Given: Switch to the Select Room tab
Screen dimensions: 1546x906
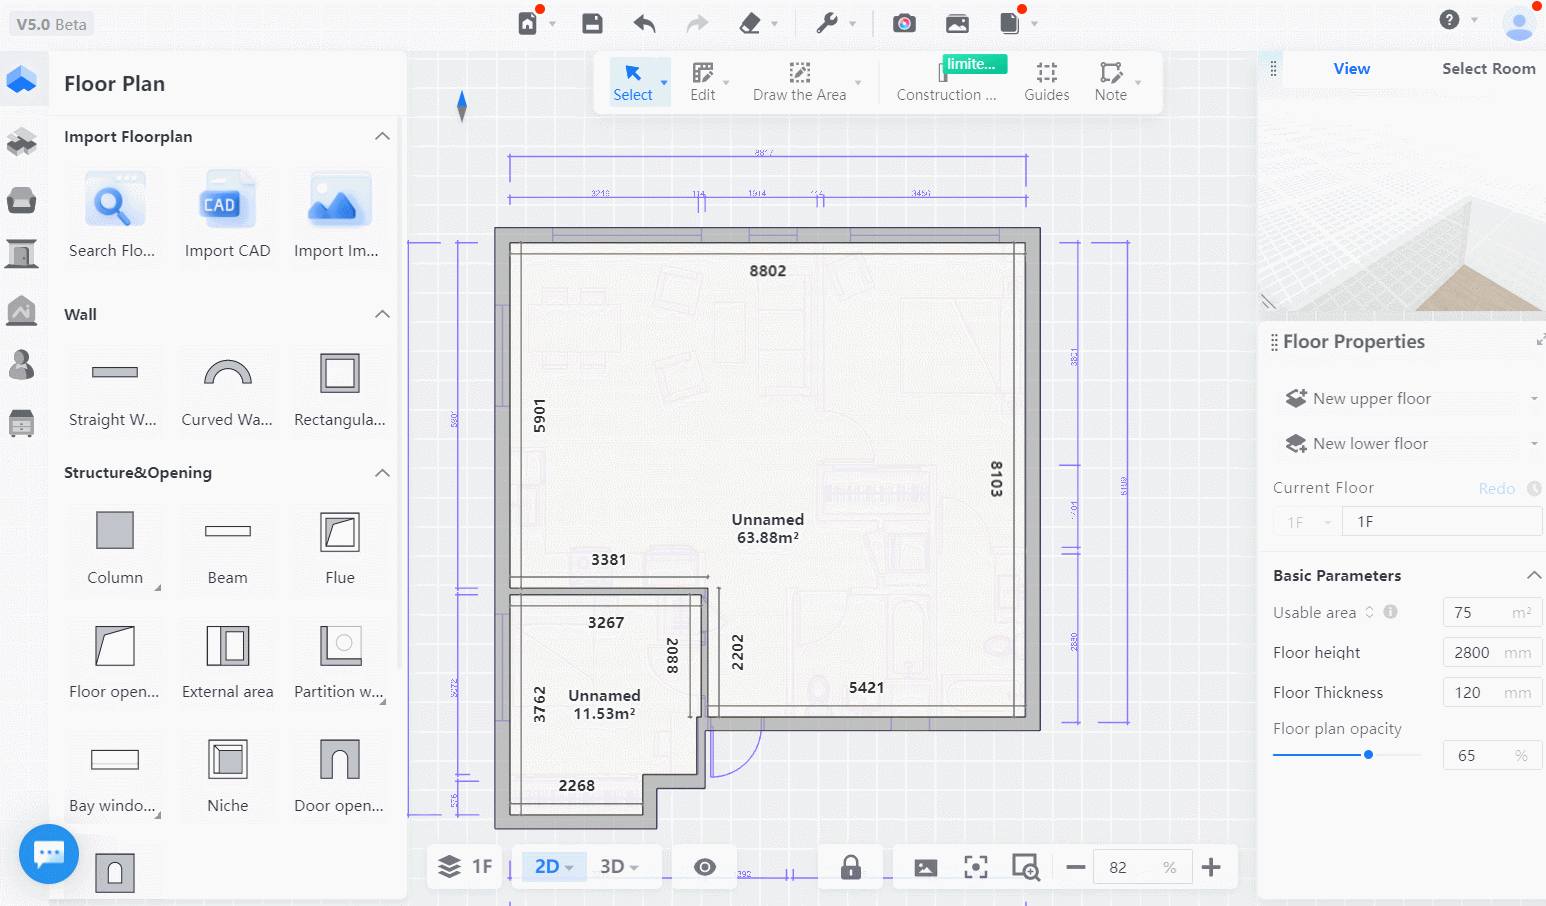Looking at the screenshot, I should point(1488,68).
